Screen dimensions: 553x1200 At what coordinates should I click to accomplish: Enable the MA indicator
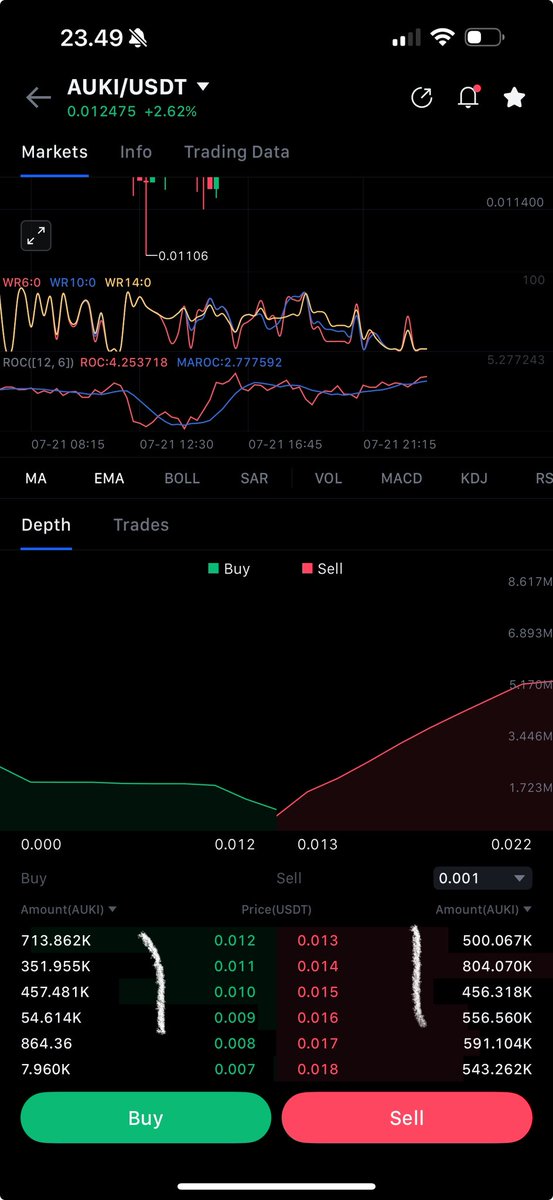point(36,478)
